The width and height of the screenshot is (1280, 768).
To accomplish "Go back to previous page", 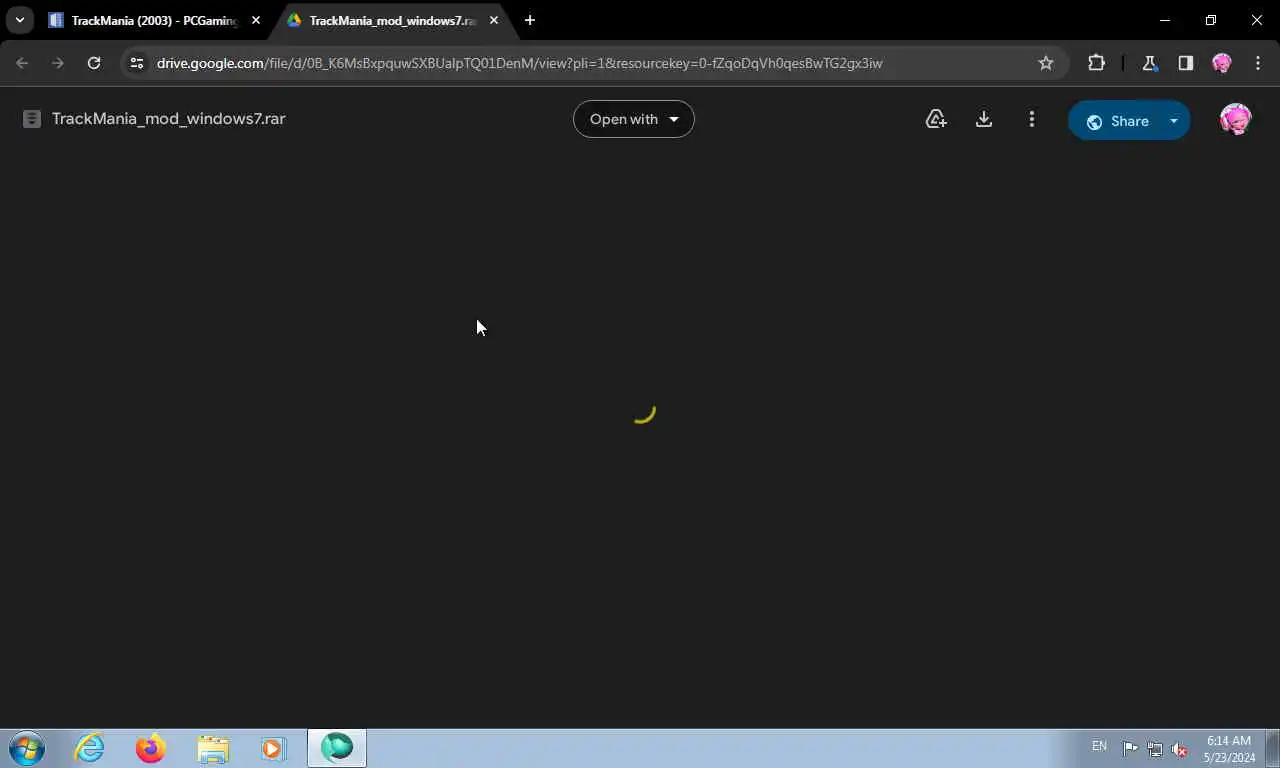I will tap(22, 63).
